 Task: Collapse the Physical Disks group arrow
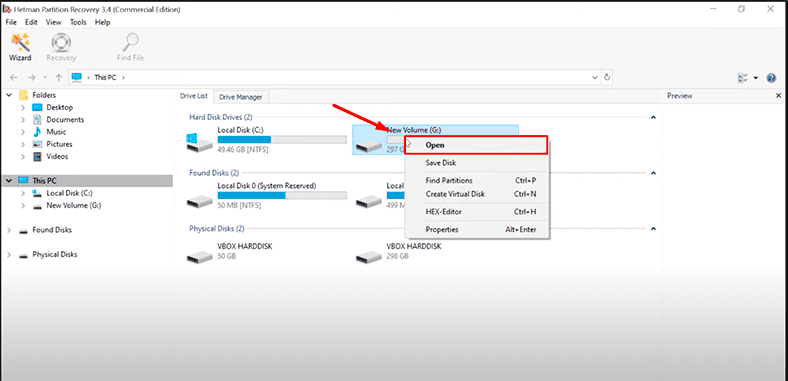click(x=653, y=229)
